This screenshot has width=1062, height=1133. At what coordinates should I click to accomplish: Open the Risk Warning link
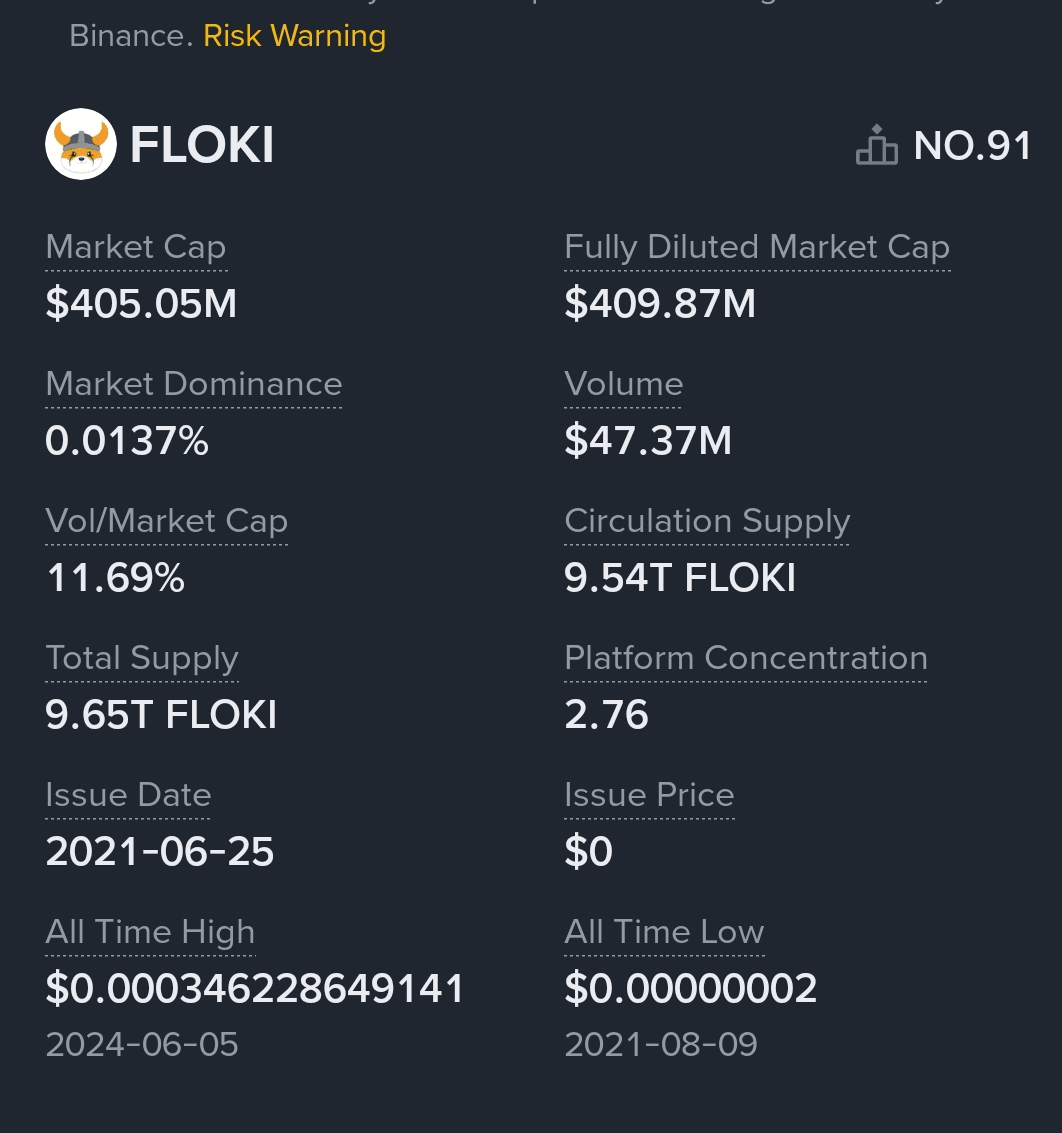pos(294,36)
